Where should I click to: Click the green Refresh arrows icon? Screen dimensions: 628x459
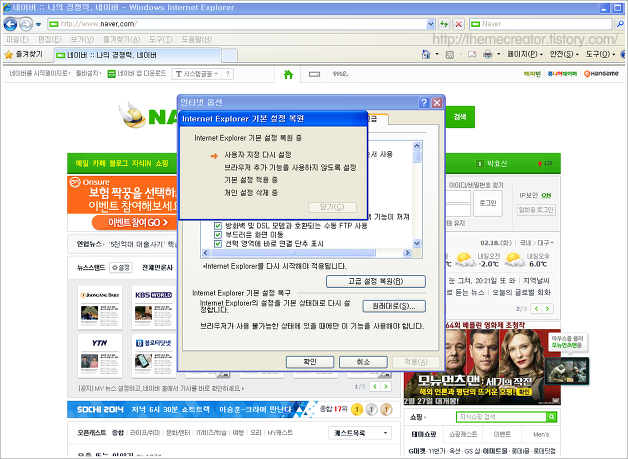[444, 24]
